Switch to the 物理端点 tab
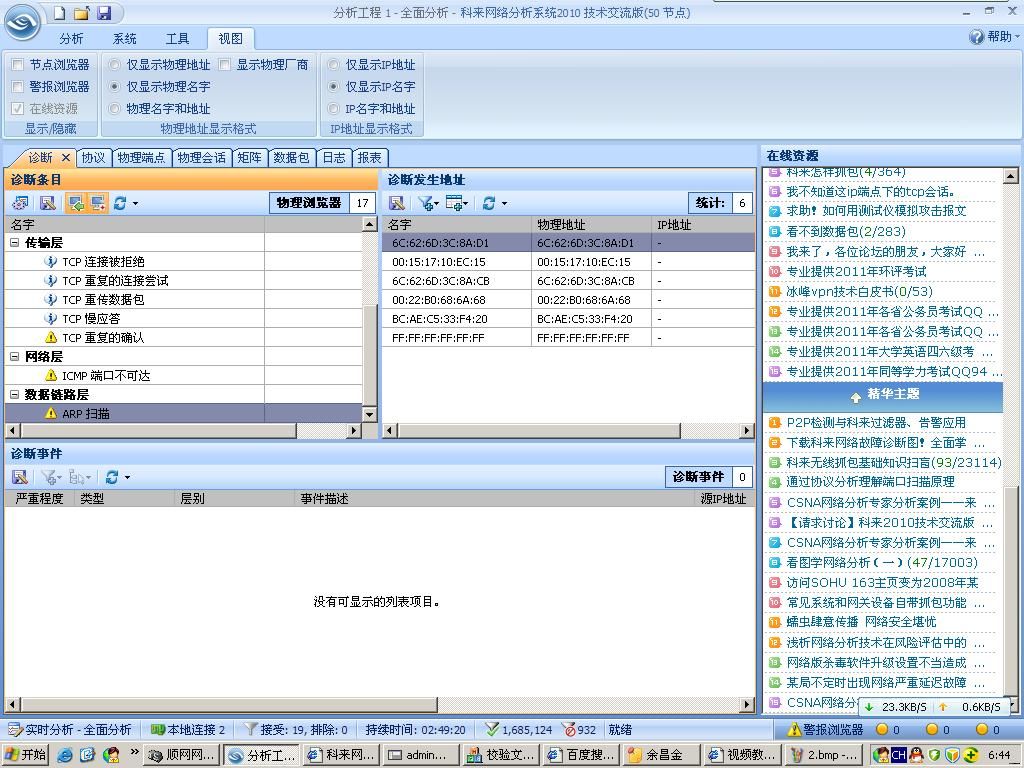The width and height of the screenshot is (1024, 768). coord(141,158)
